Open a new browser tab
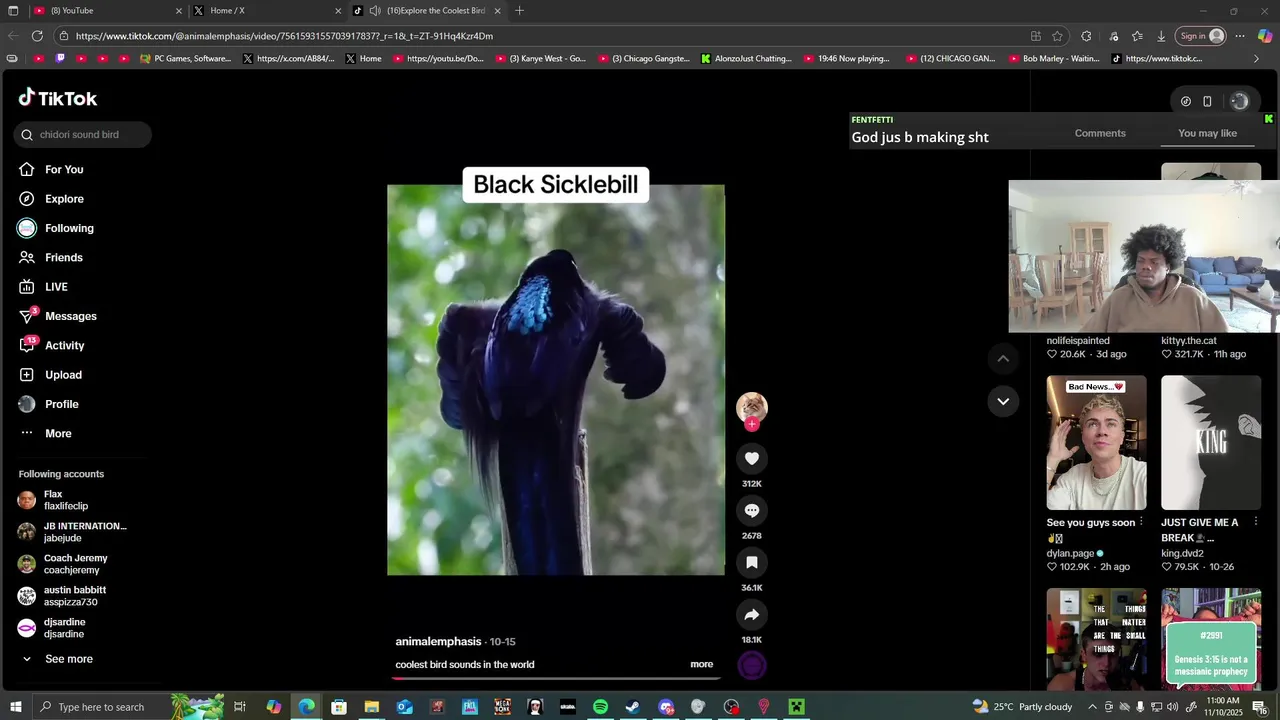1280x720 pixels. (519, 11)
